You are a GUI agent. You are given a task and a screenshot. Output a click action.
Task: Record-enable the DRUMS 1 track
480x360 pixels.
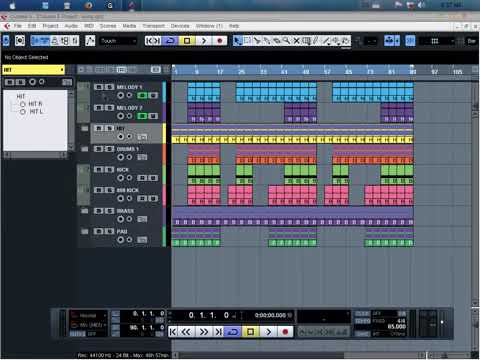click(x=121, y=157)
